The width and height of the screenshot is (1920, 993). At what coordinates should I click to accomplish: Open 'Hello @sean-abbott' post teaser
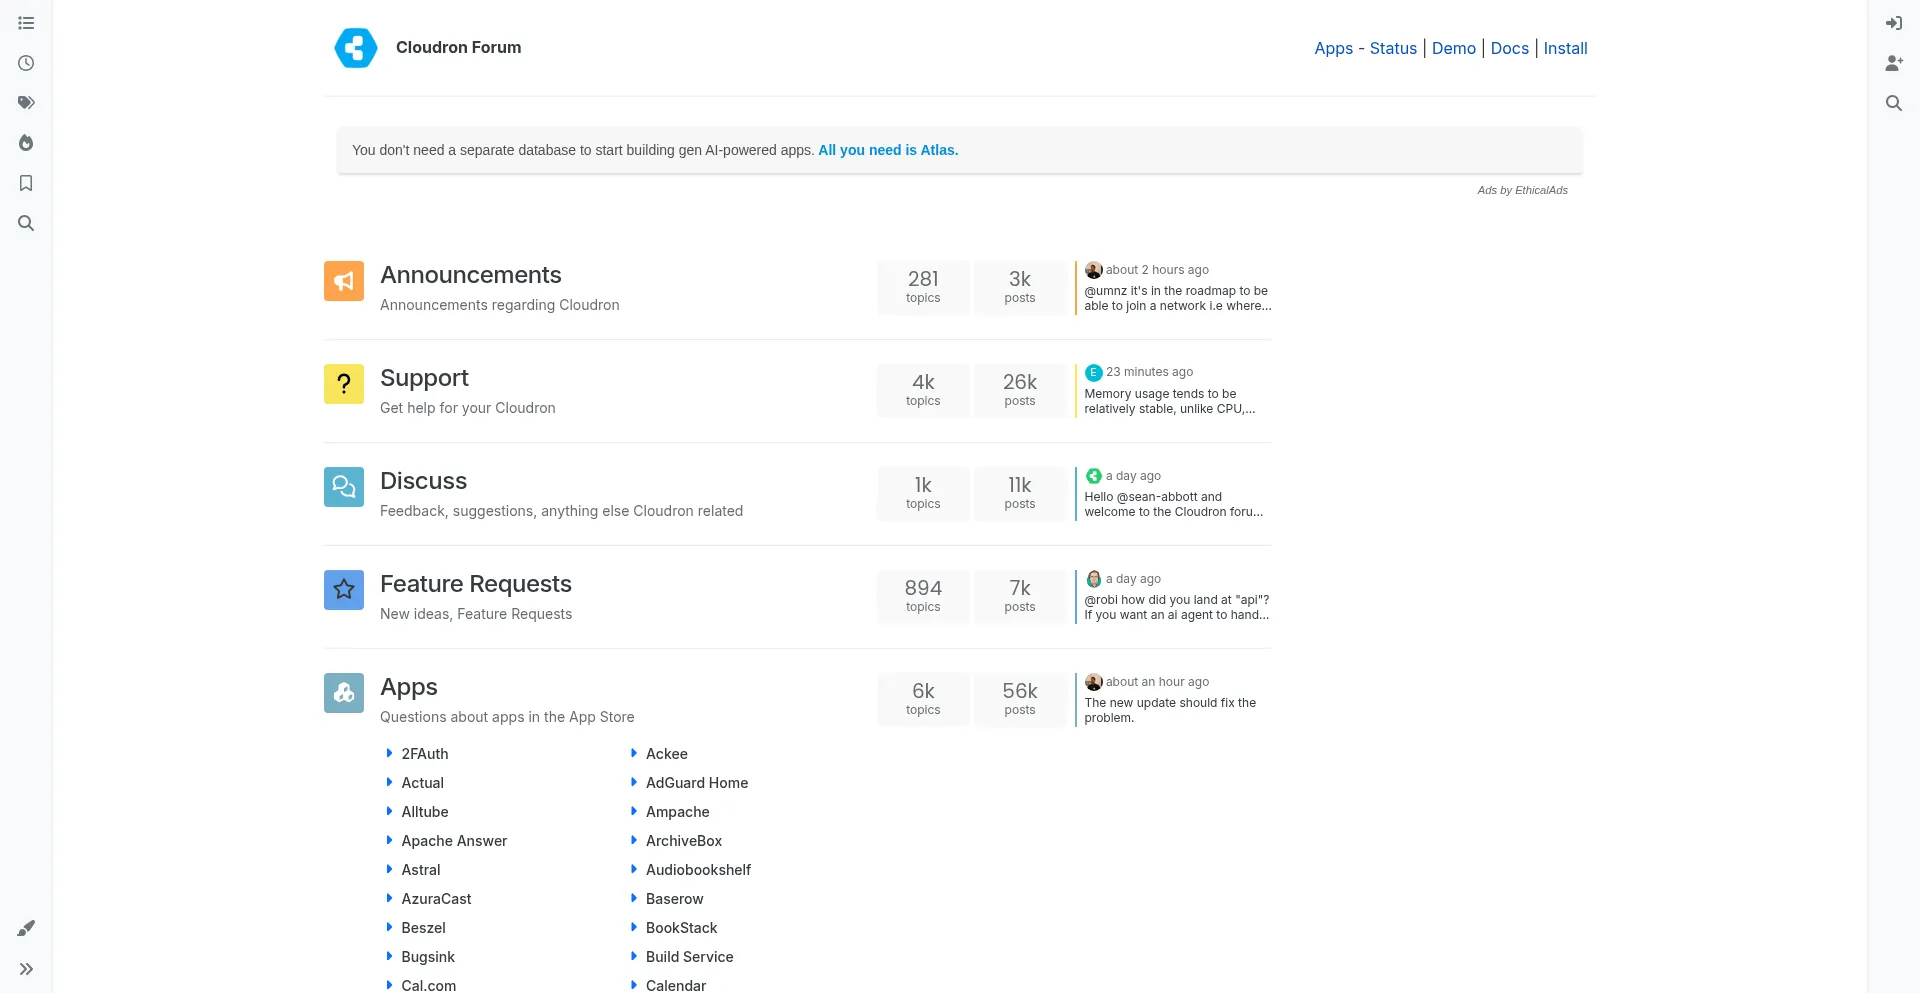(x=1173, y=504)
